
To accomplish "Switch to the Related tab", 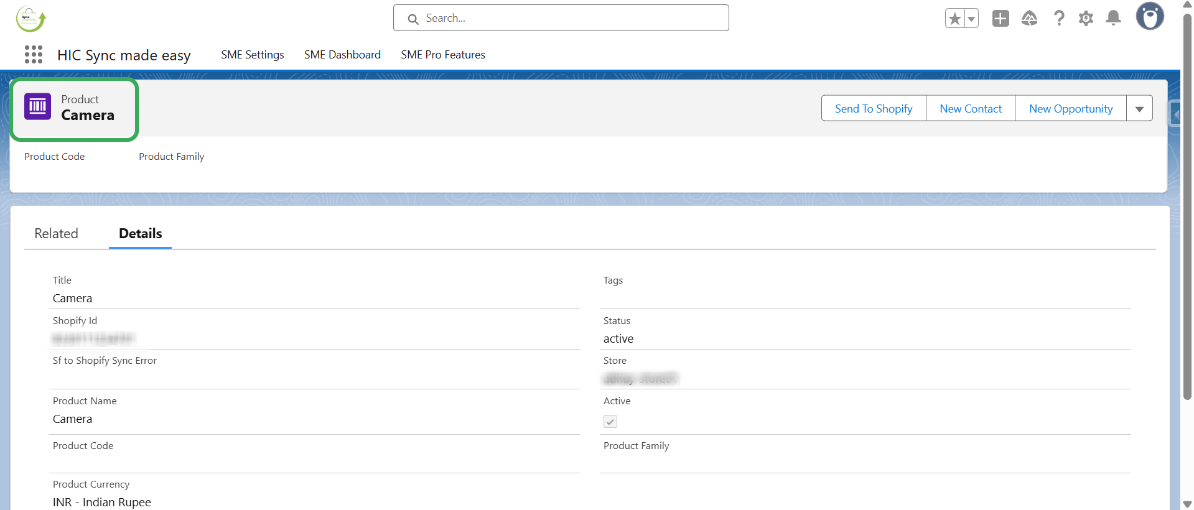I will coord(56,234).
